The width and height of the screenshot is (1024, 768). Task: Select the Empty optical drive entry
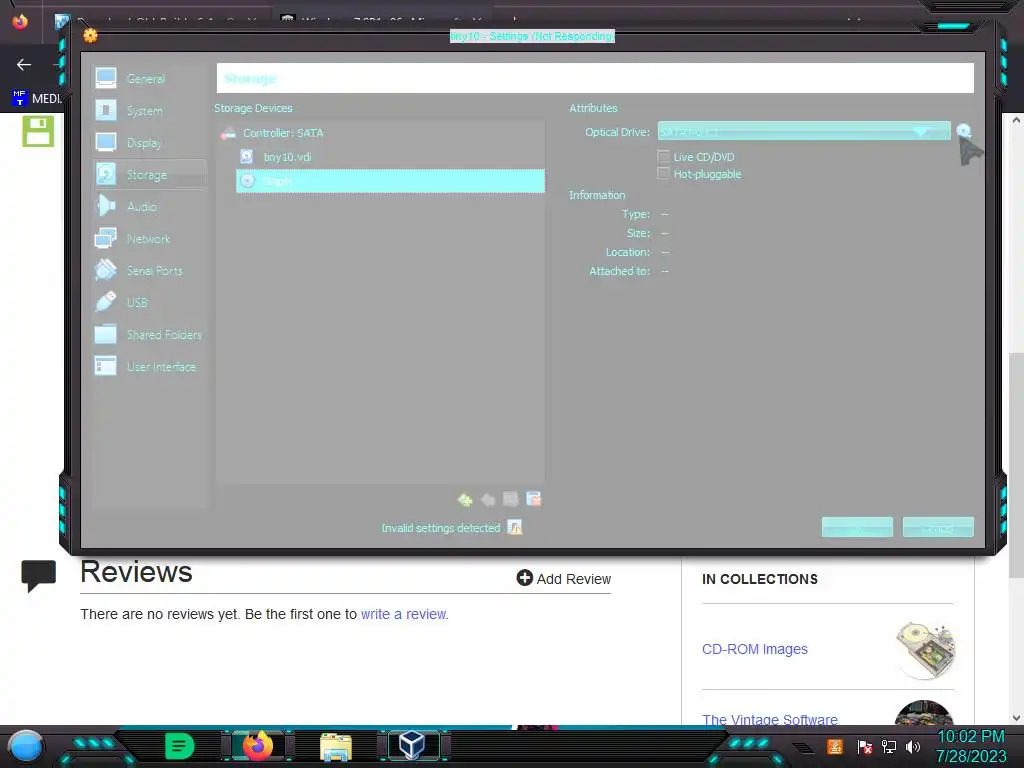click(391, 181)
